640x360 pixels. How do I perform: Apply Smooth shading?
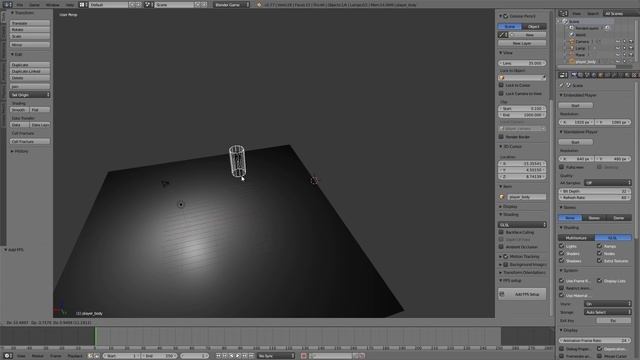coord(19,110)
